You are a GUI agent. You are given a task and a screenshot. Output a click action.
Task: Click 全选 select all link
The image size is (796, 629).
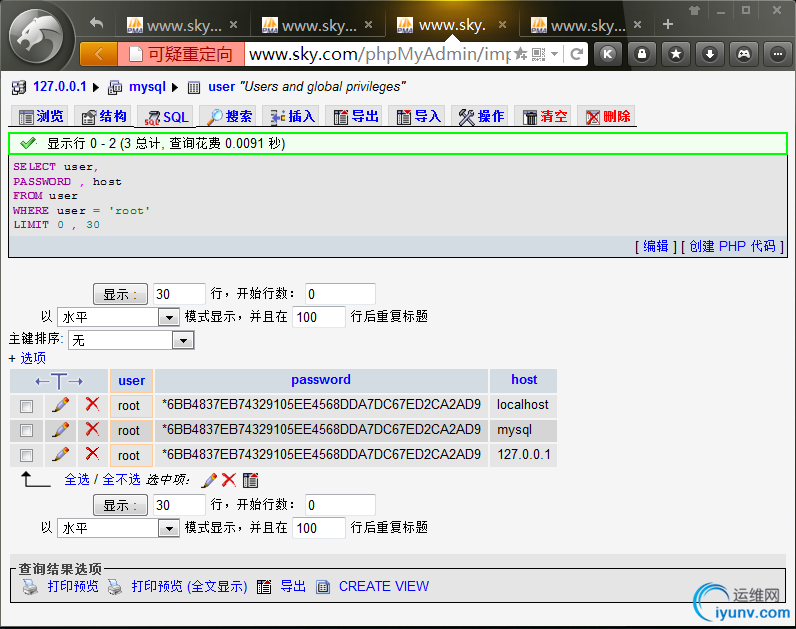point(77,480)
